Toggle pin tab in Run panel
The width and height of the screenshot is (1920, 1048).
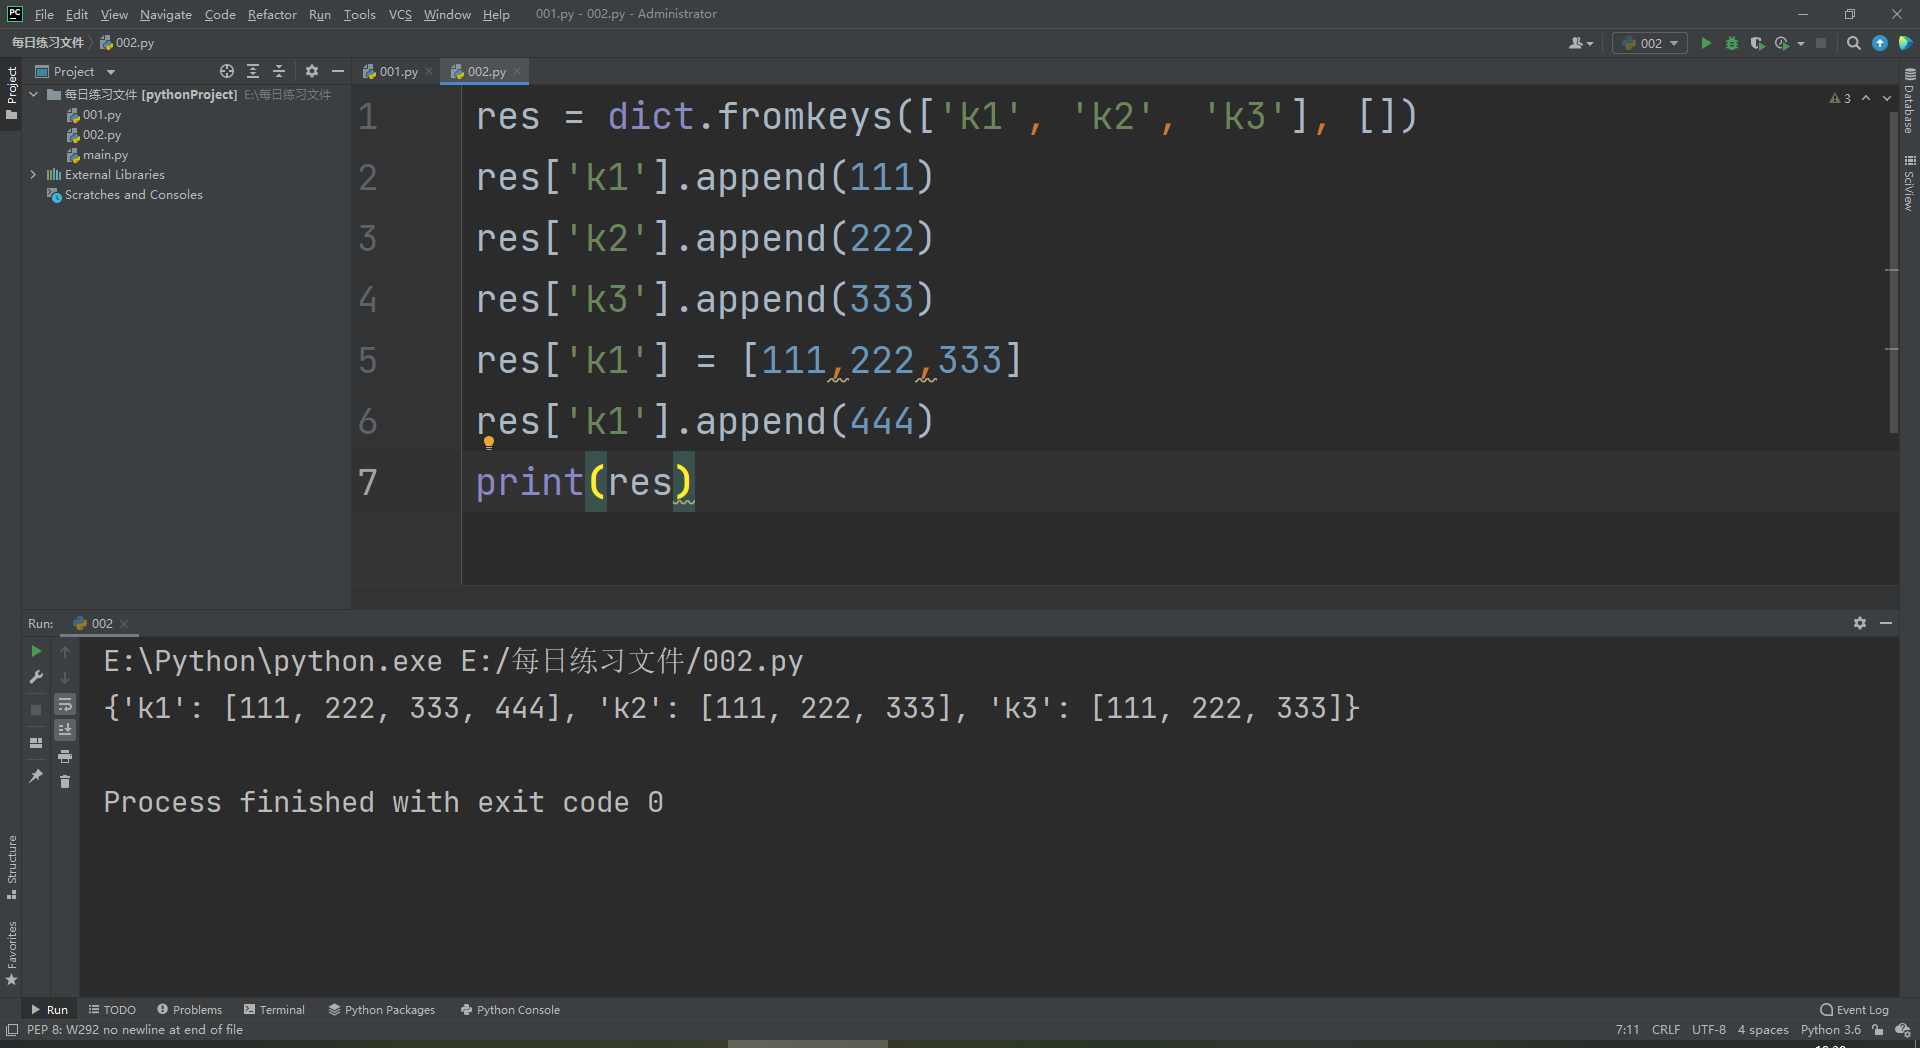pyautogui.click(x=36, y=775)
